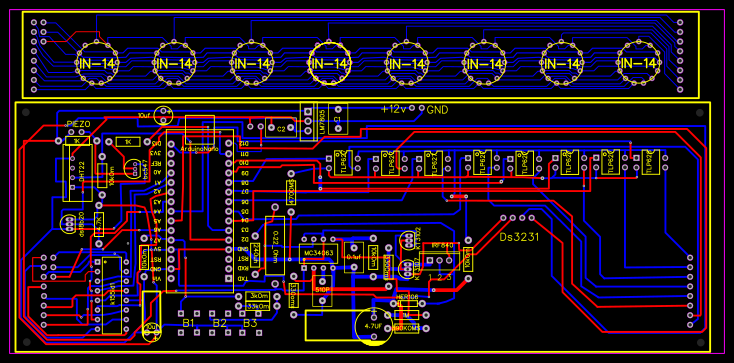
Task: Select the LM7805 regulator footprint
Action: coord(308,122)
